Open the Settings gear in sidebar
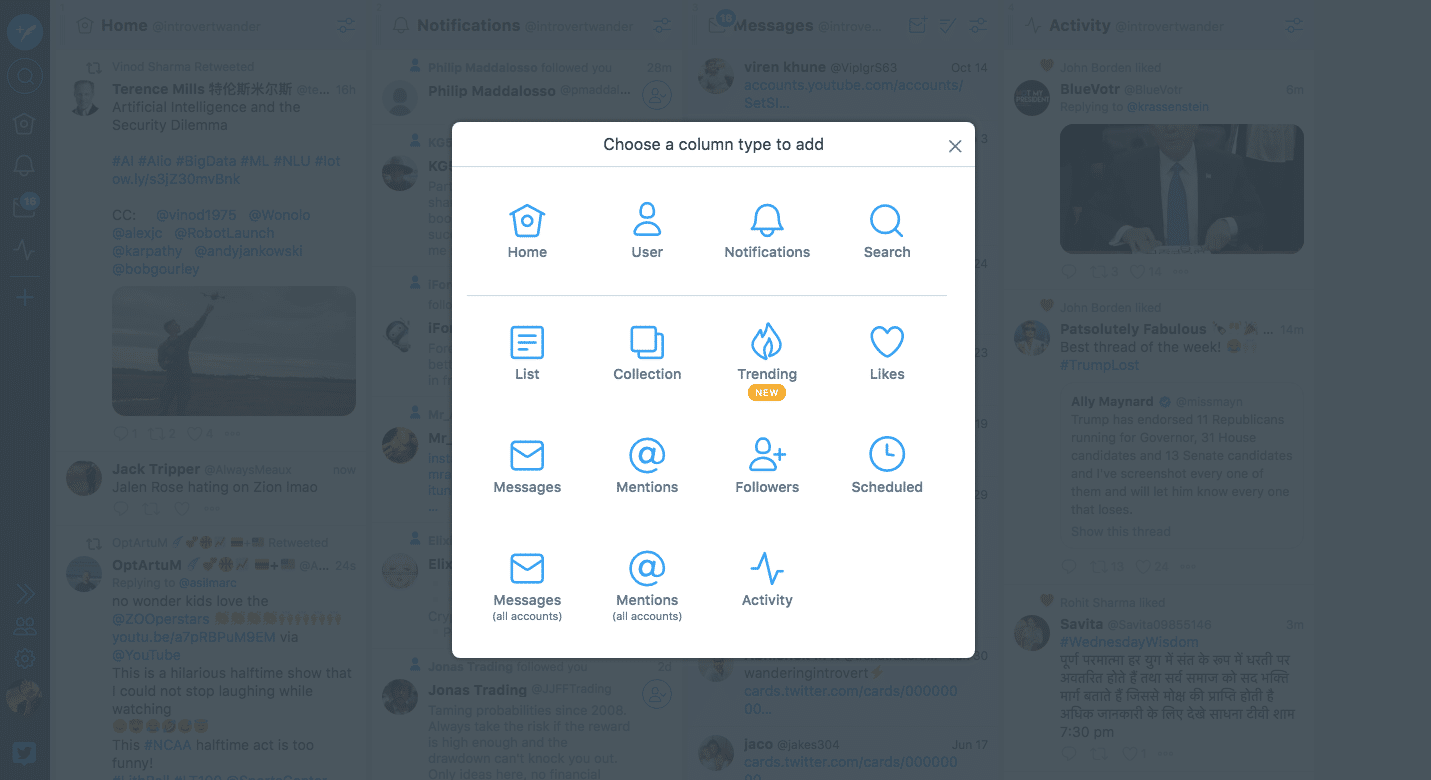The image size is (1431, 780). tap(25, 659)
